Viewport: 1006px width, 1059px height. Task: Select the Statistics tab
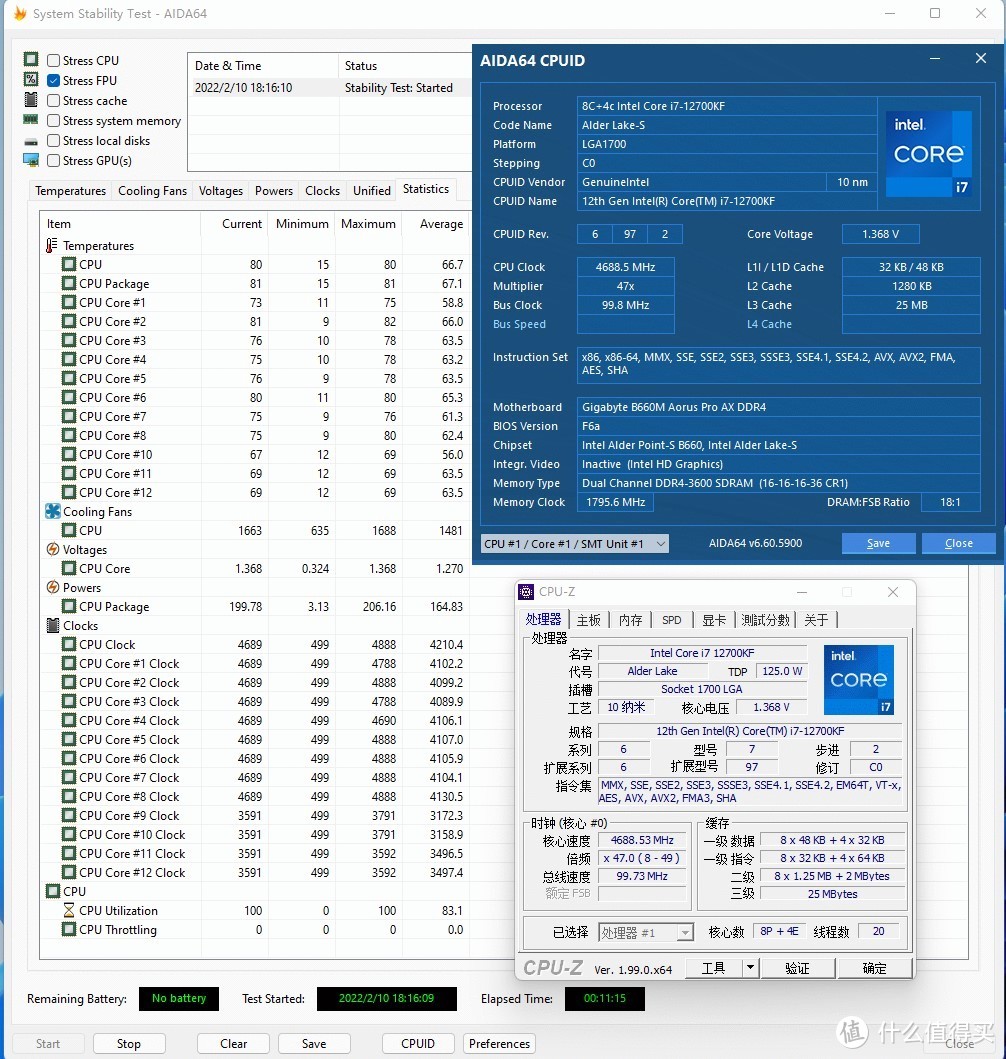point(426,189)
